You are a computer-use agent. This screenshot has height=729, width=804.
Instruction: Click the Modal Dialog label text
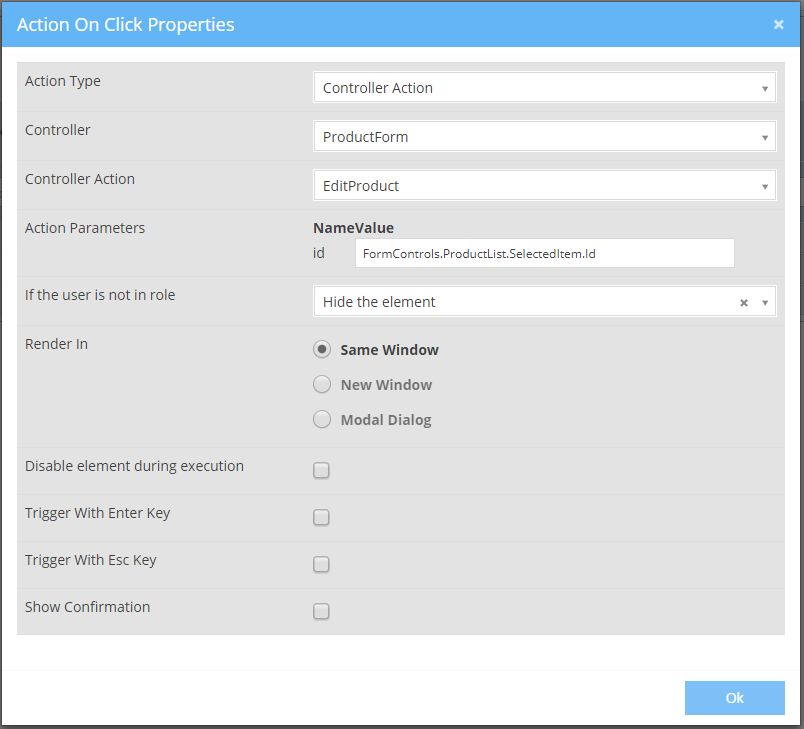tap(386, 420)
